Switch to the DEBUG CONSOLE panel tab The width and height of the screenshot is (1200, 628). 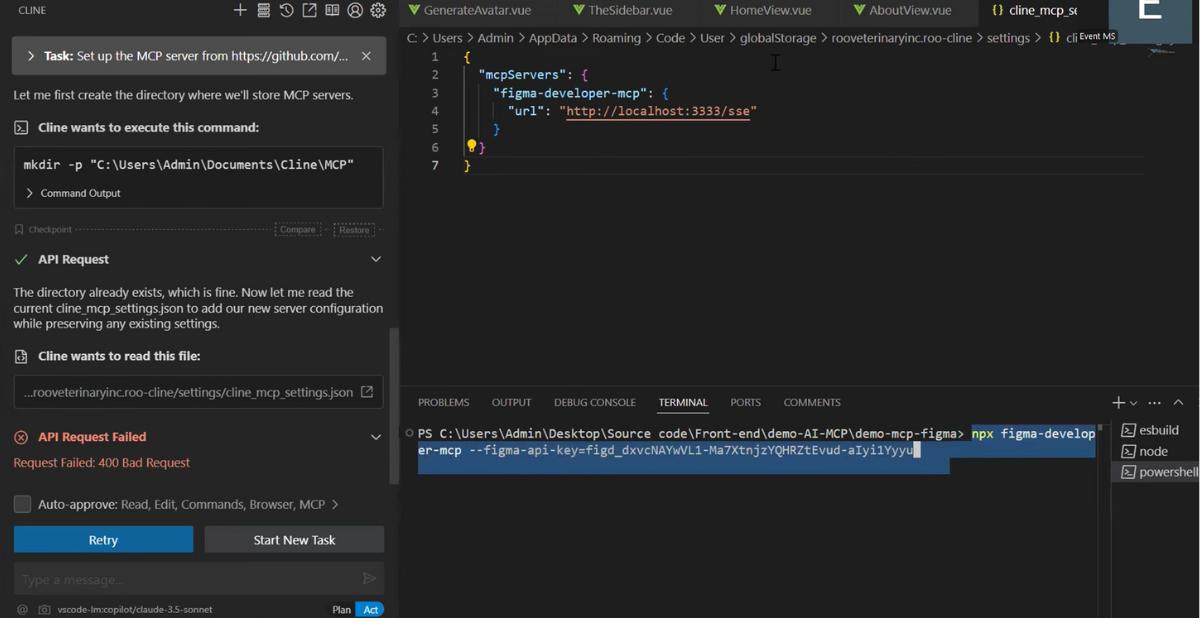pos(595,402)
